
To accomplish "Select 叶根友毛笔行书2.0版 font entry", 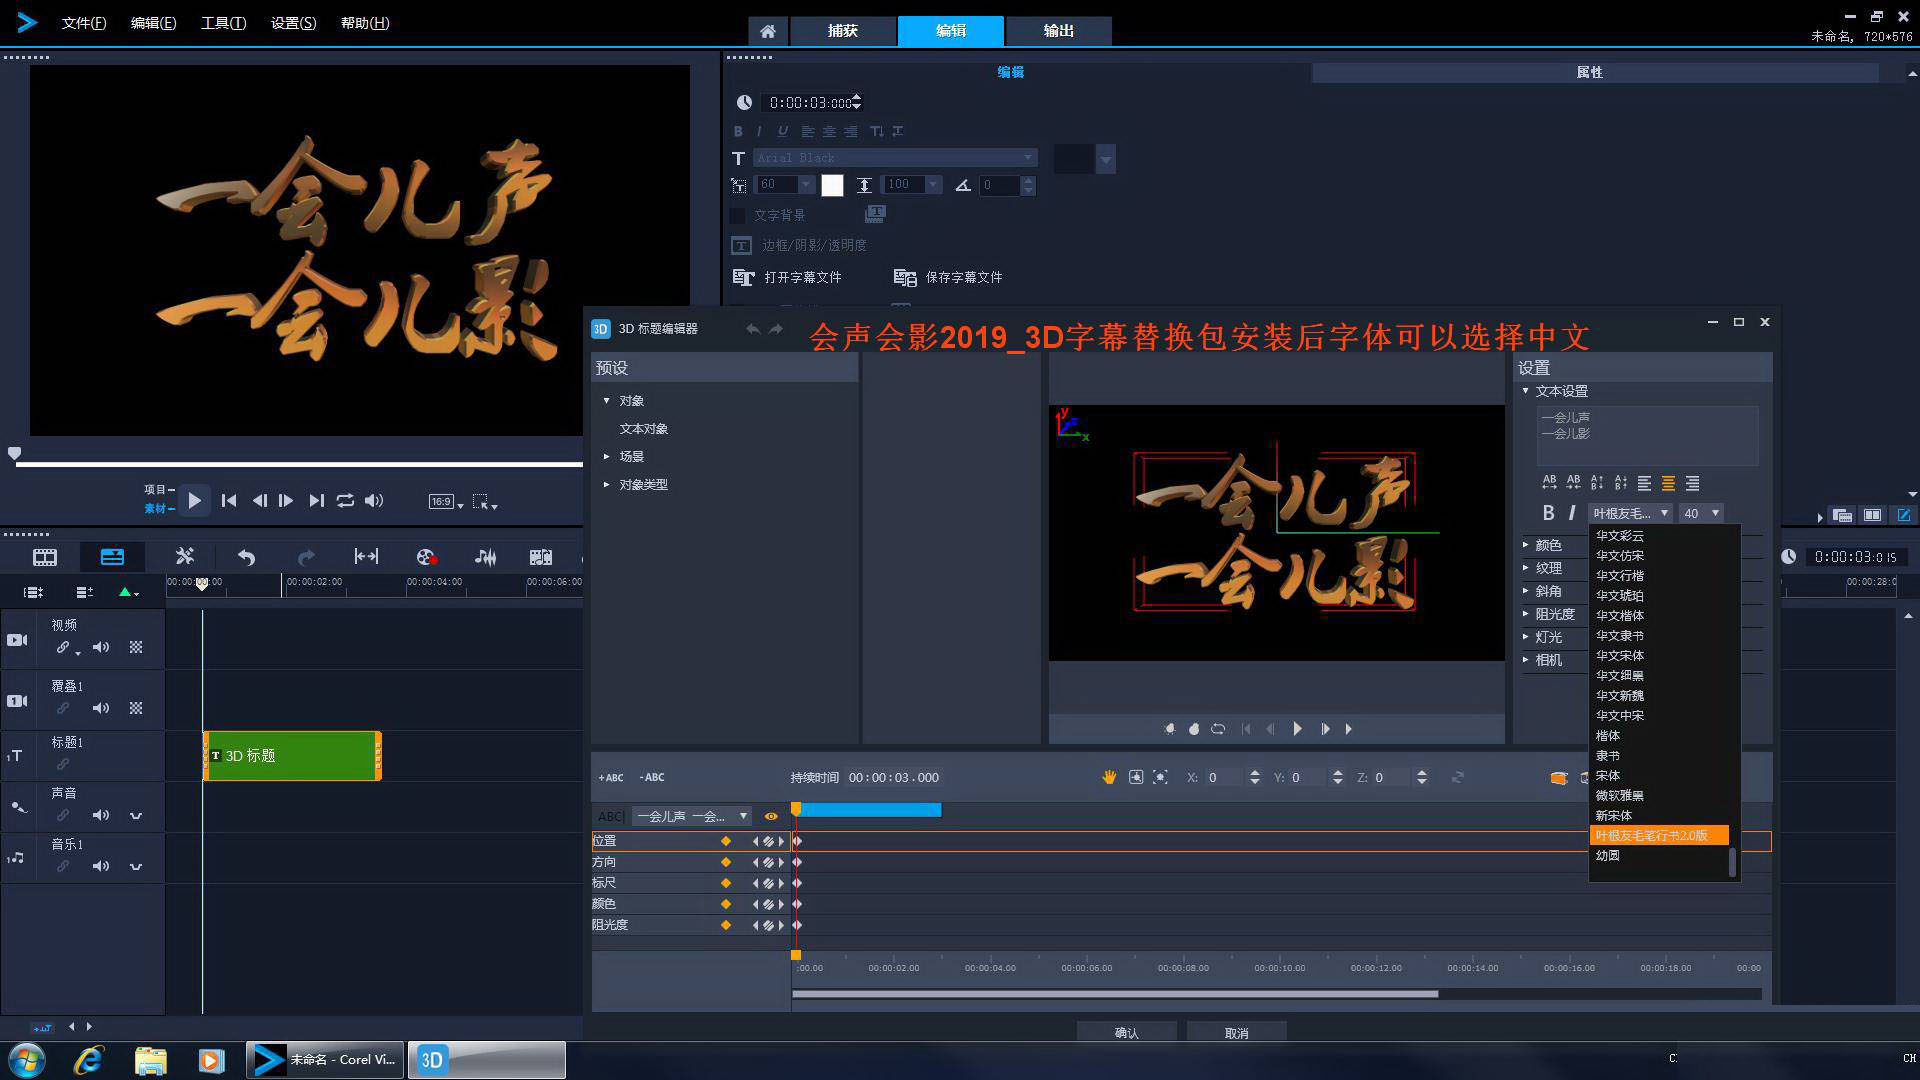I will (1658, 836).
